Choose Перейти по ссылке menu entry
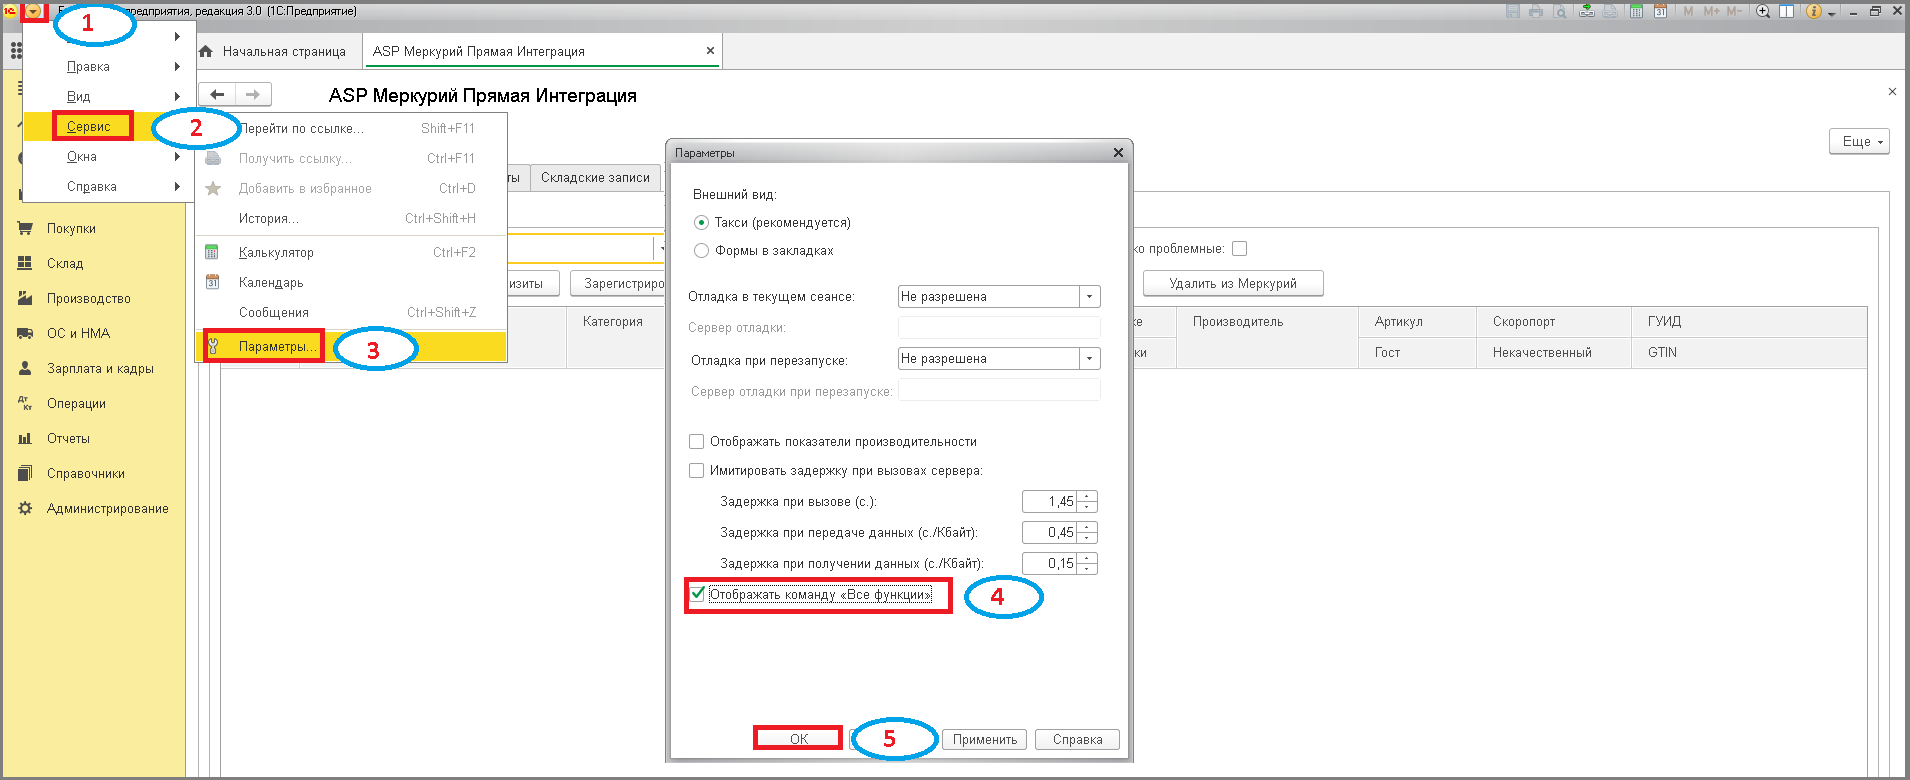Screen dimensions: 1910x780 click(x=352, y=128)
